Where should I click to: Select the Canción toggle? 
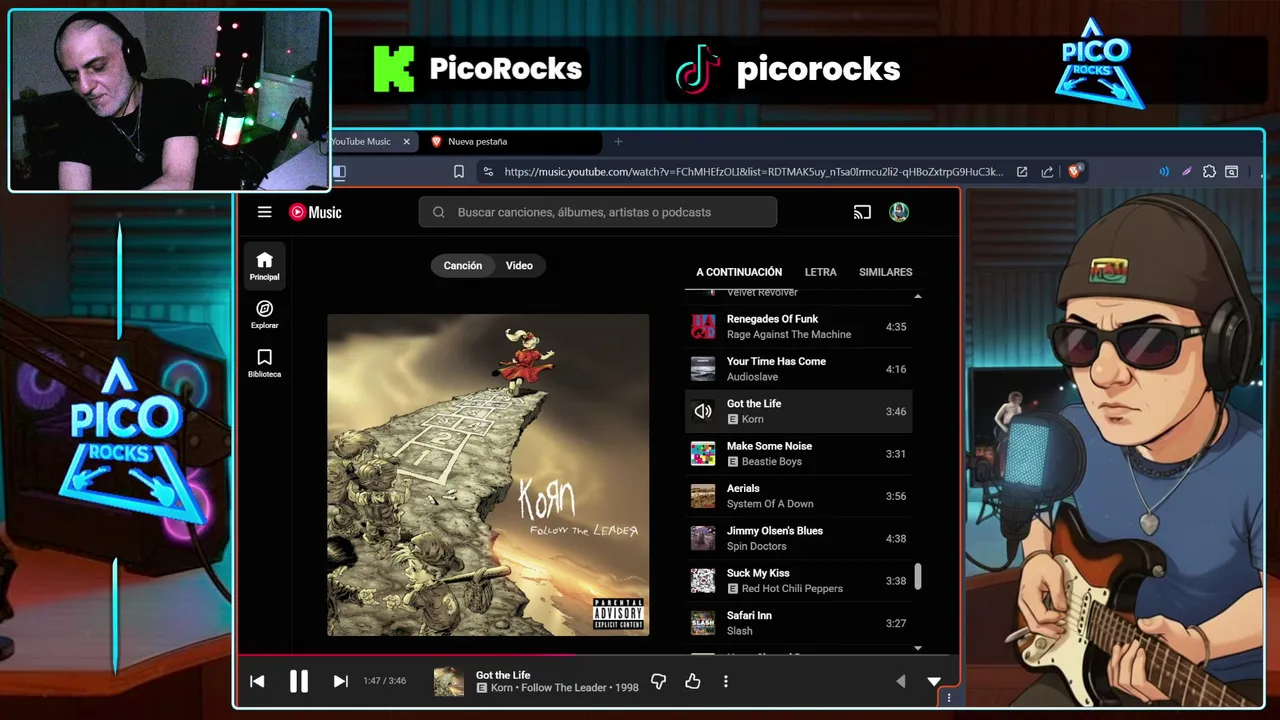point(463,266)
